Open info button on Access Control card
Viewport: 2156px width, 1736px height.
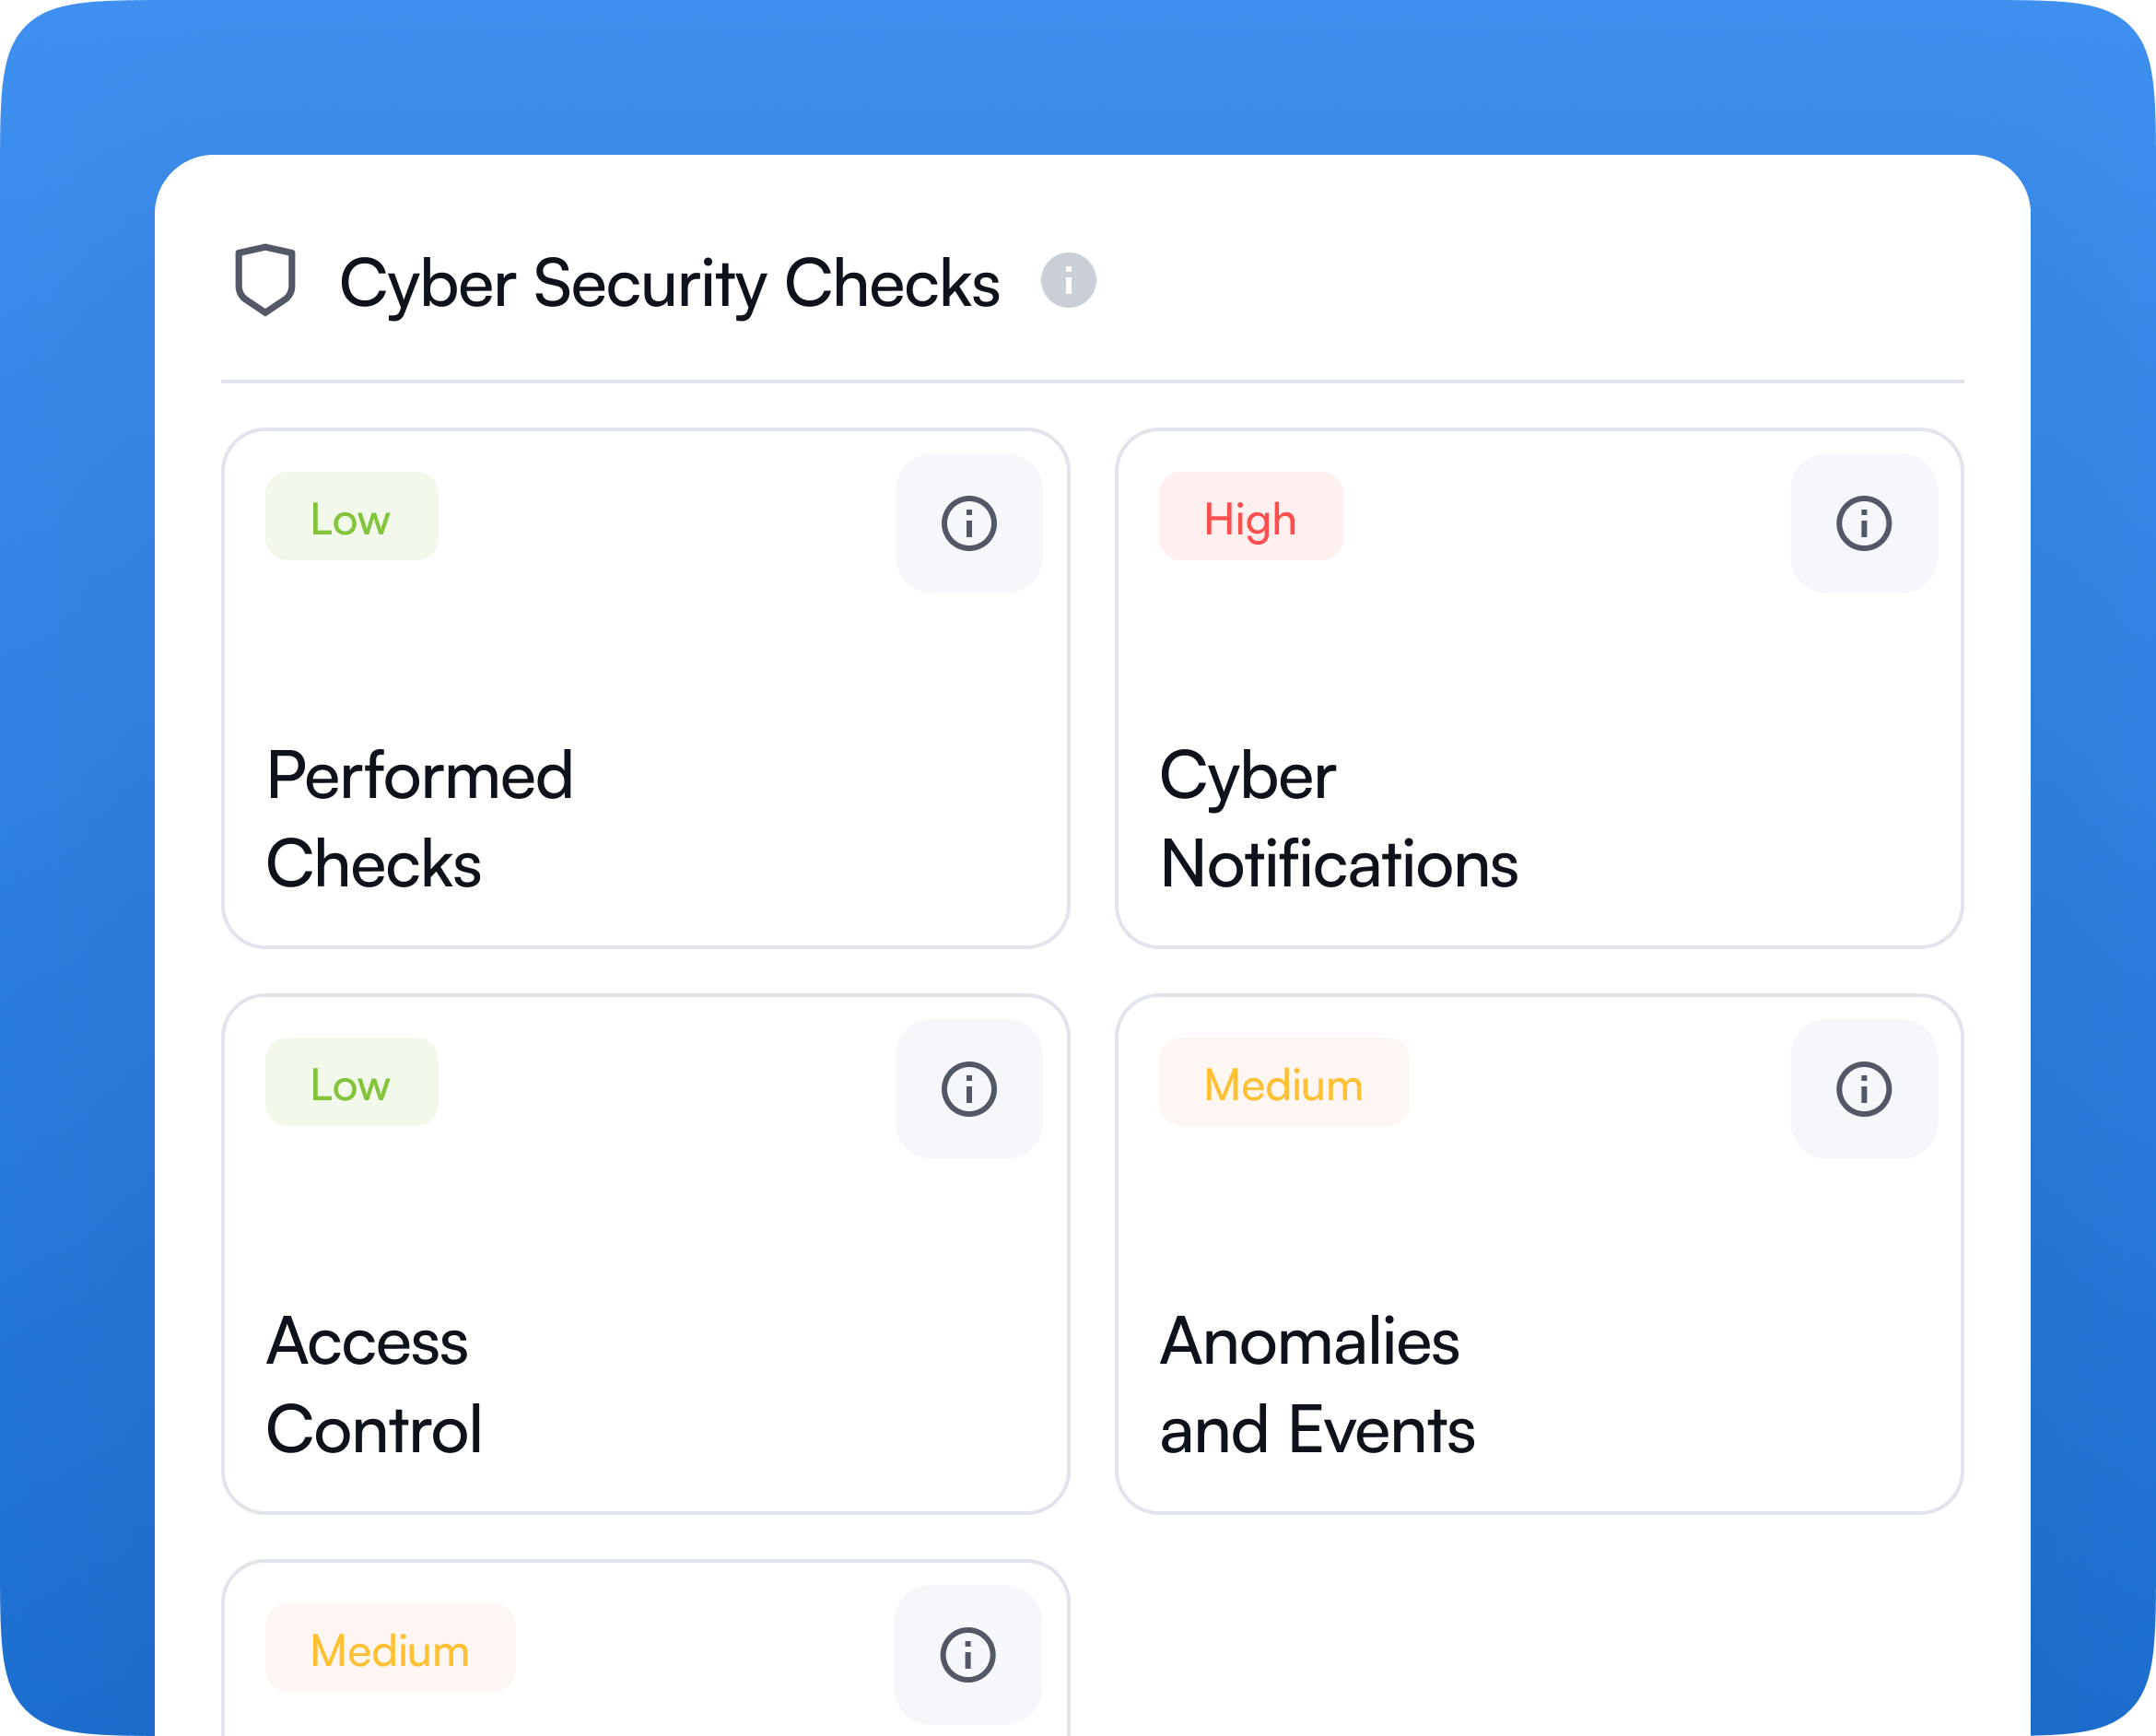(x=969, y=1089)
